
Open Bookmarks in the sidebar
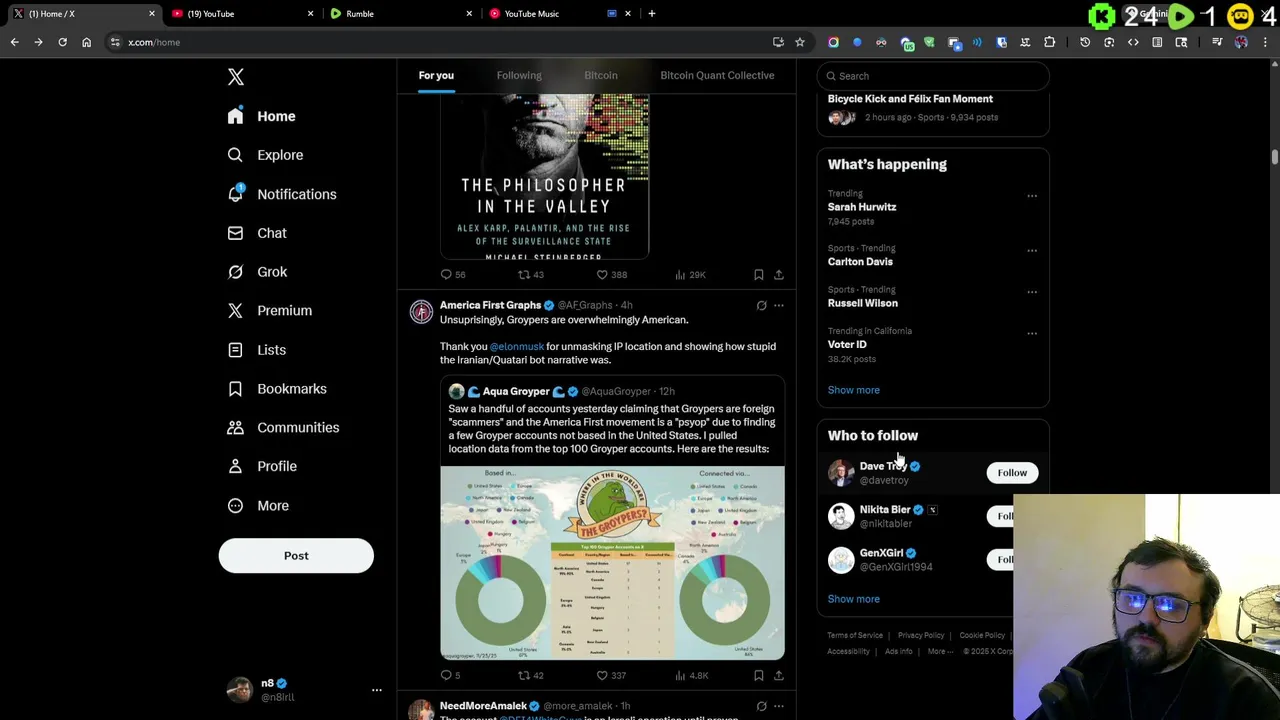pos(277,388)
